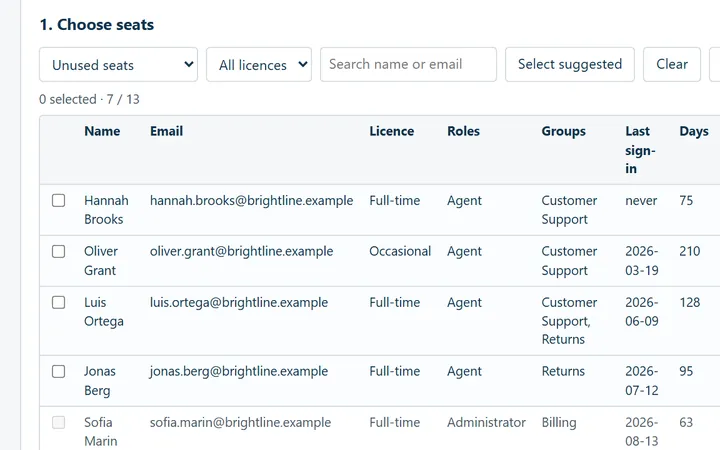Click jonas.berg@brightline.example email cell
The height and width of the screenshot is (450, 720).
click(x=239, y=371)
